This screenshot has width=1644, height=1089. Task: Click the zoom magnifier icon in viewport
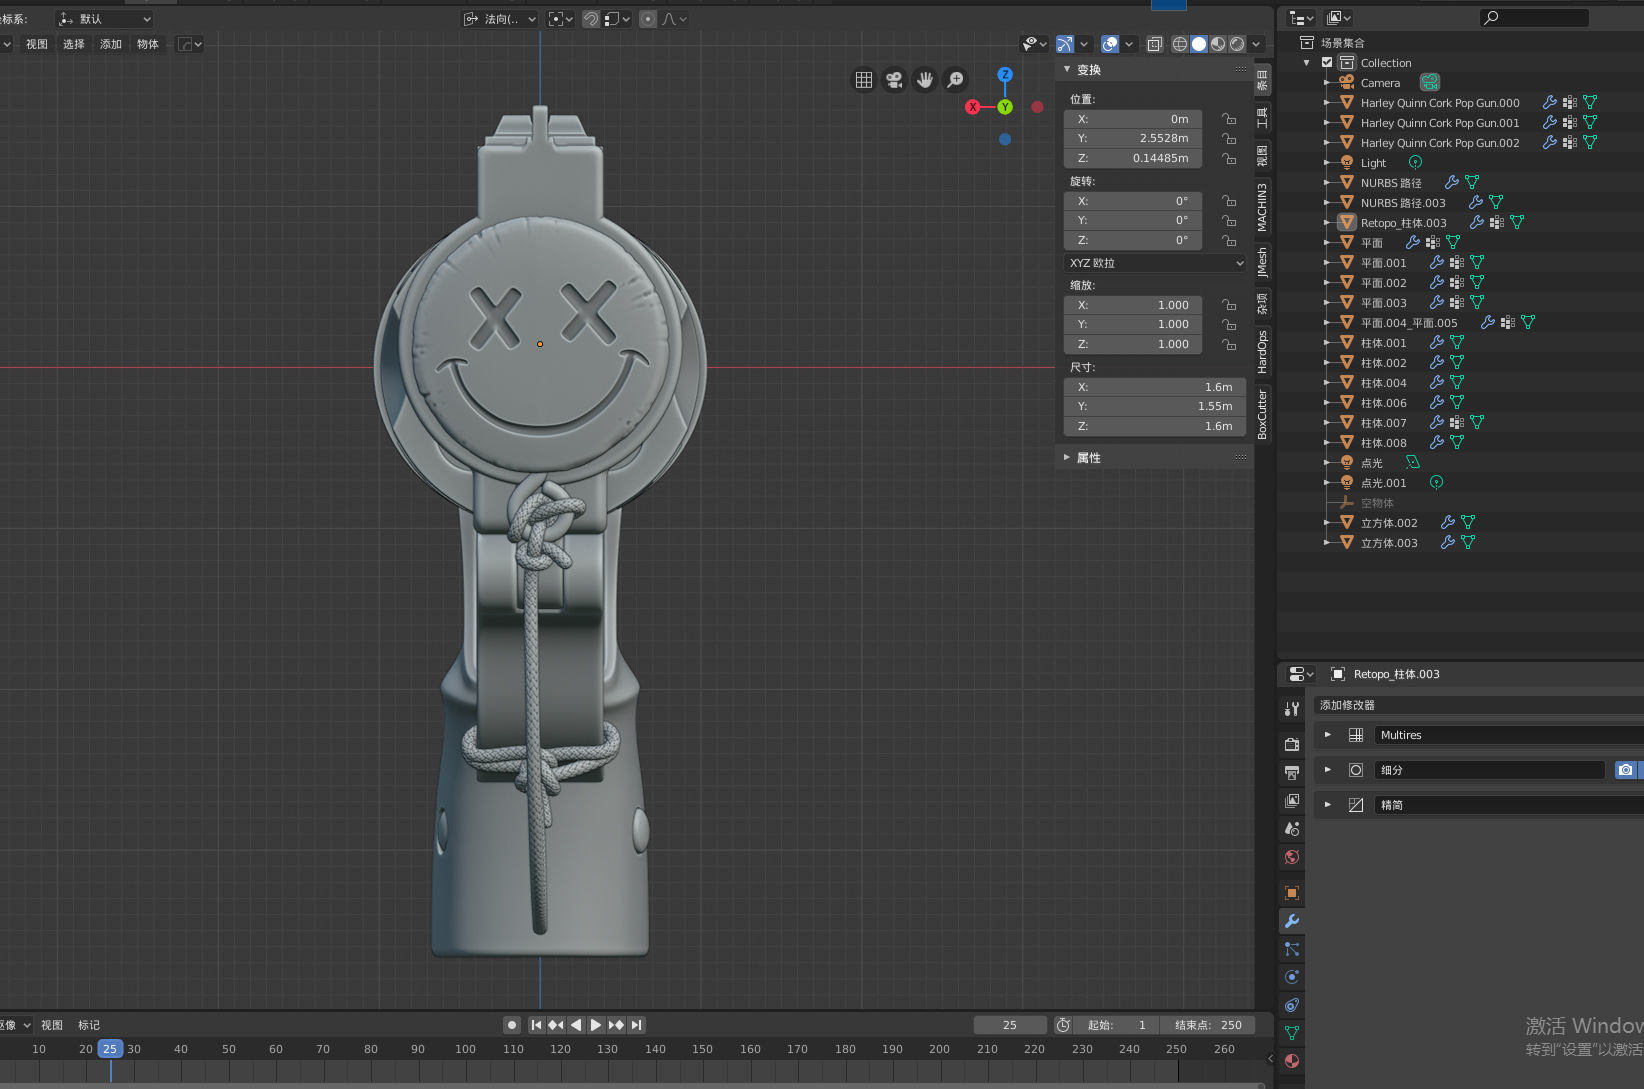coord(956,80)
